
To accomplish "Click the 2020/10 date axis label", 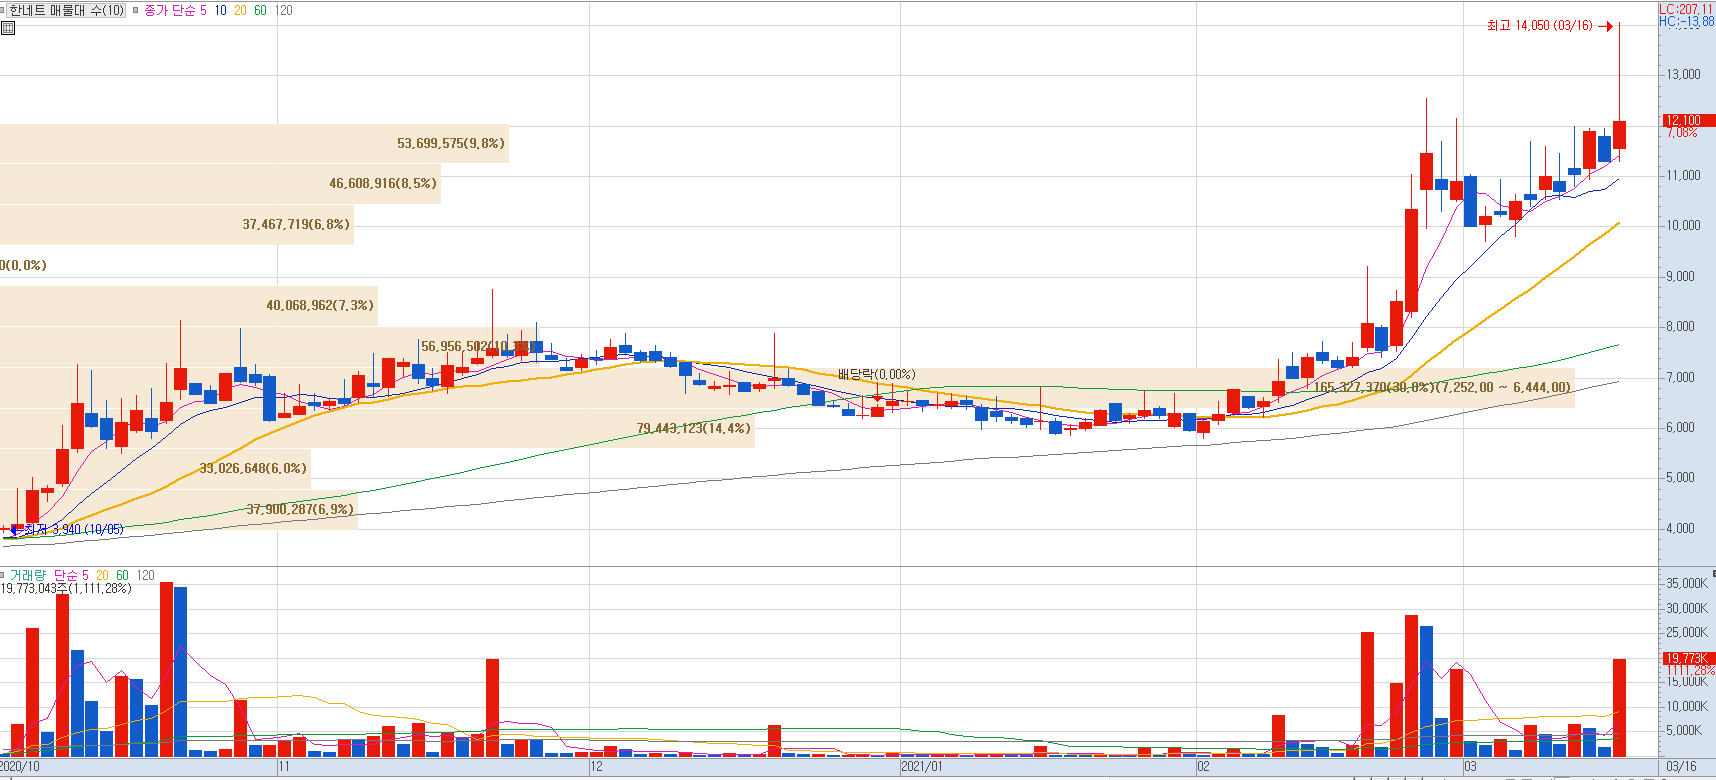I will [20, 767].
